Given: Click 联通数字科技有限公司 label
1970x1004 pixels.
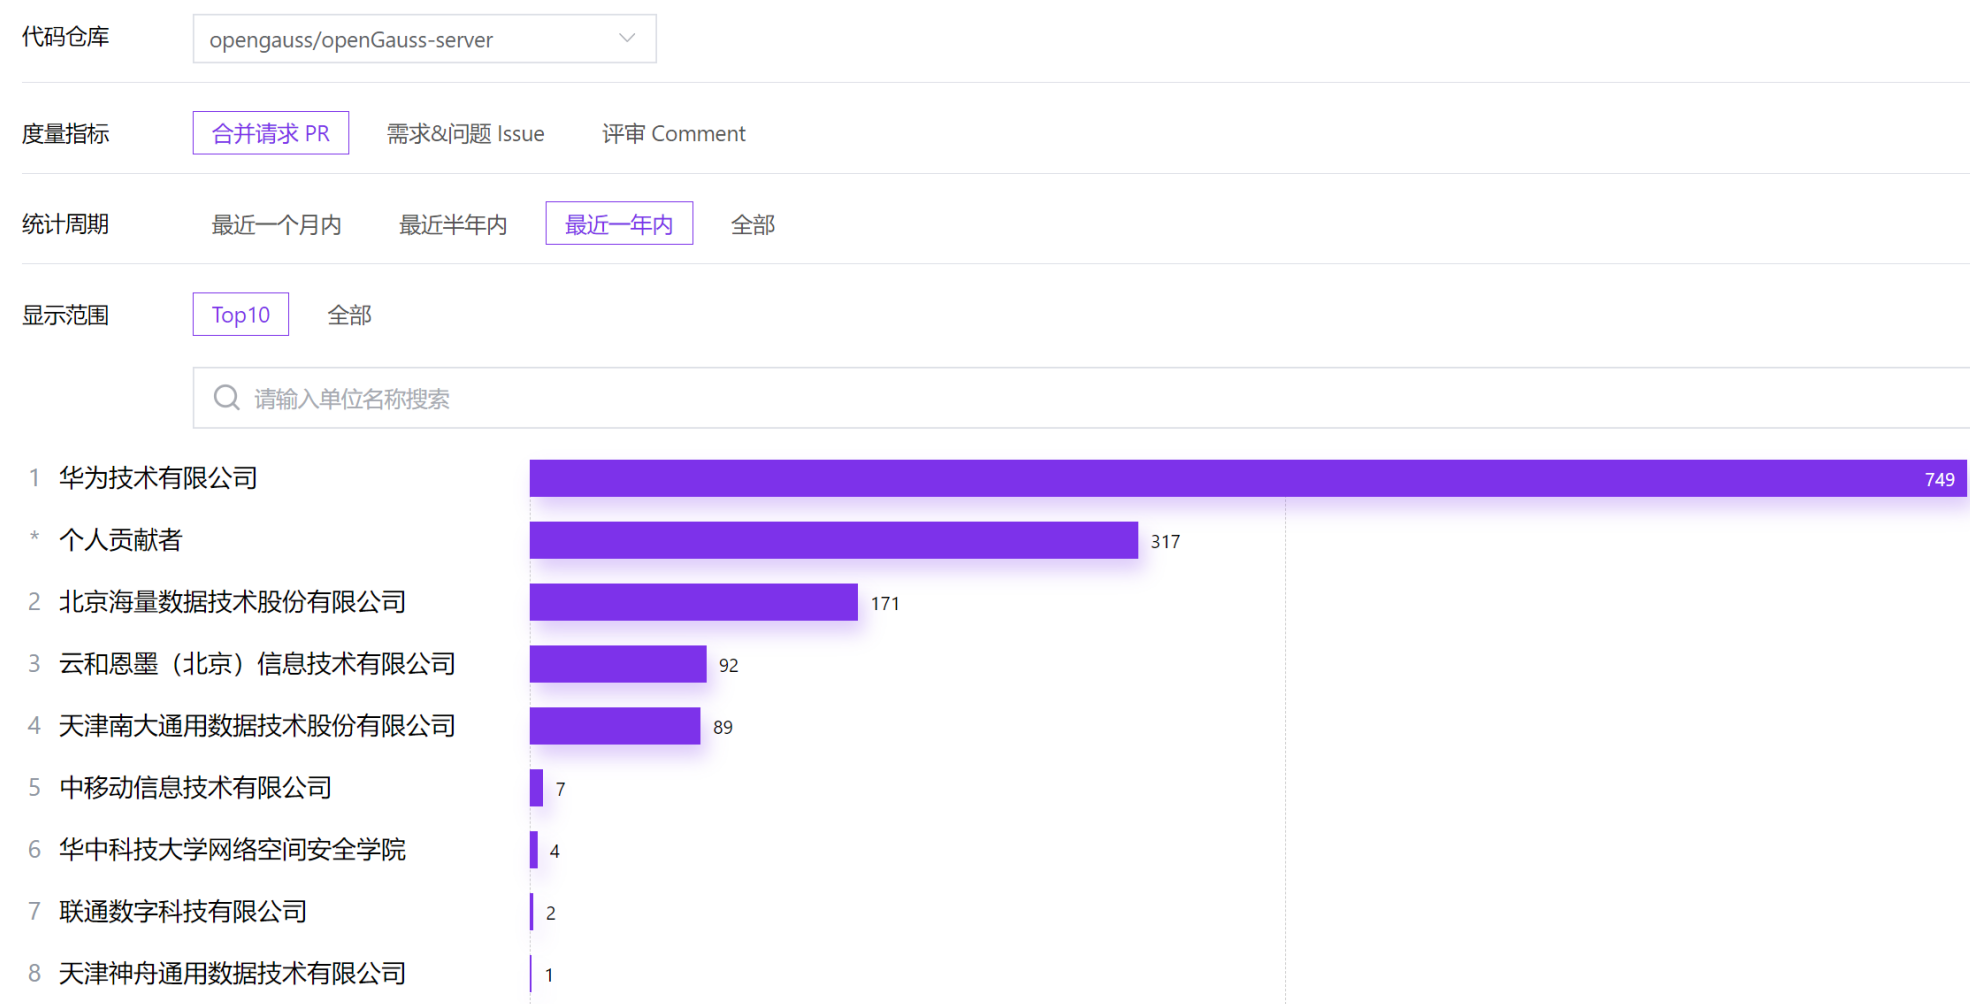Looking at the screenshot, I should (x=183, y=912).
